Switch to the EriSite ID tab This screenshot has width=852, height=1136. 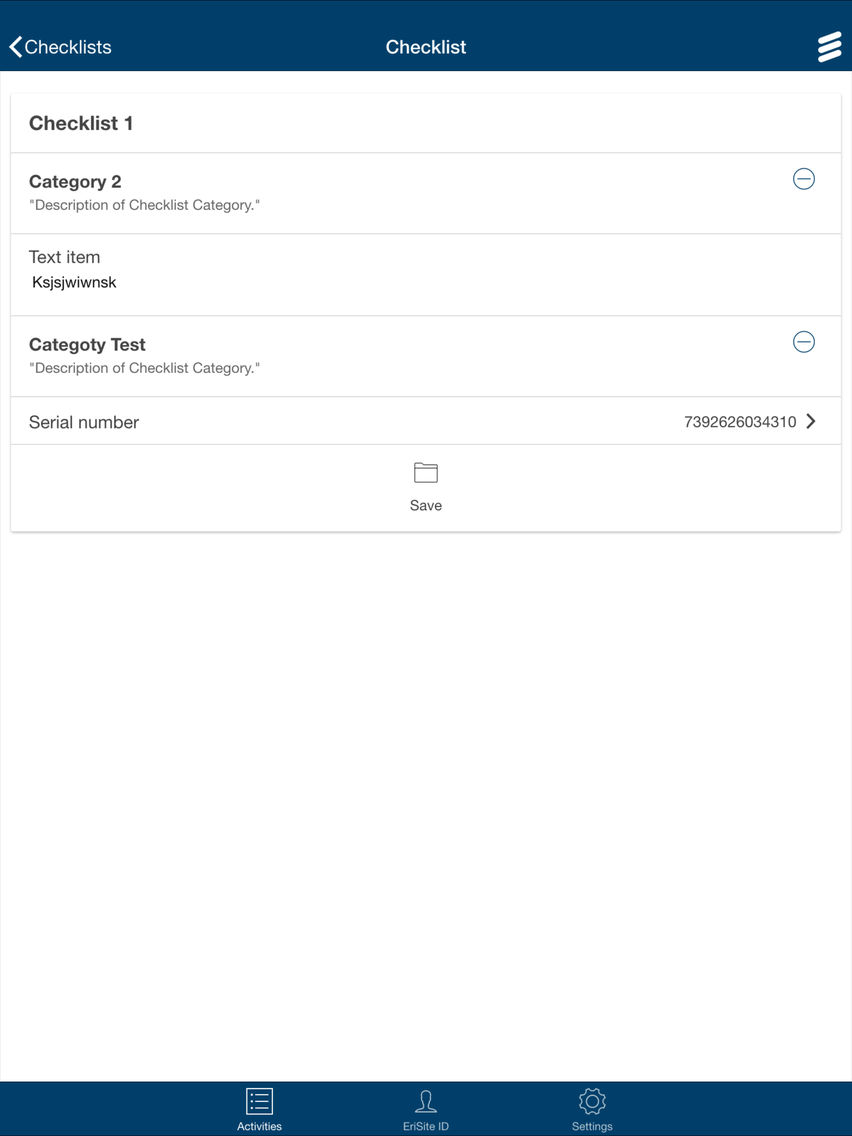point(425,1109)
